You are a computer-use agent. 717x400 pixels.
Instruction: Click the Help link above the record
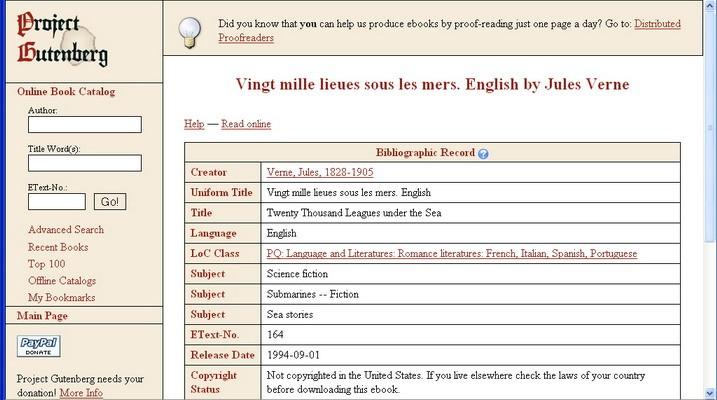pos(194,124)
